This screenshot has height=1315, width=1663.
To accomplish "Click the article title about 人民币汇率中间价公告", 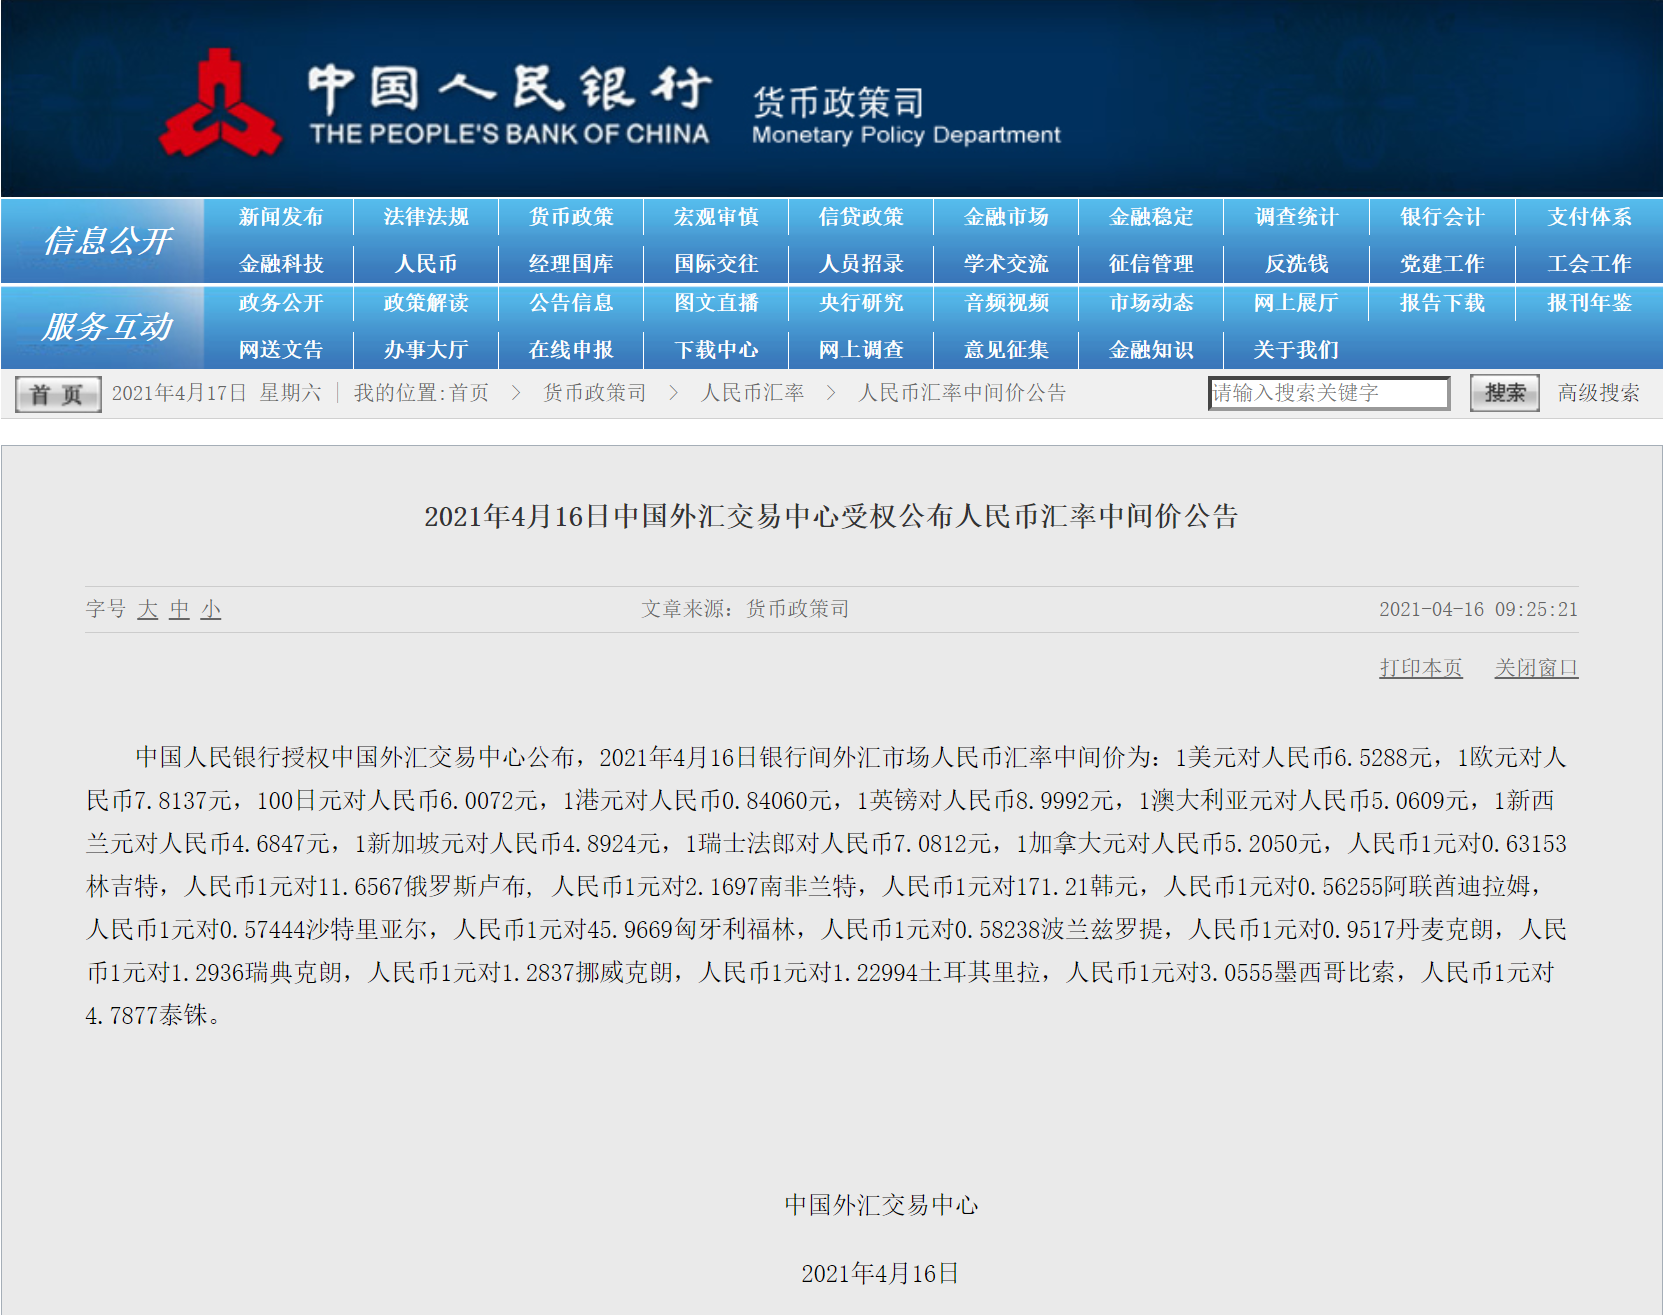I will tap(831, 516).
